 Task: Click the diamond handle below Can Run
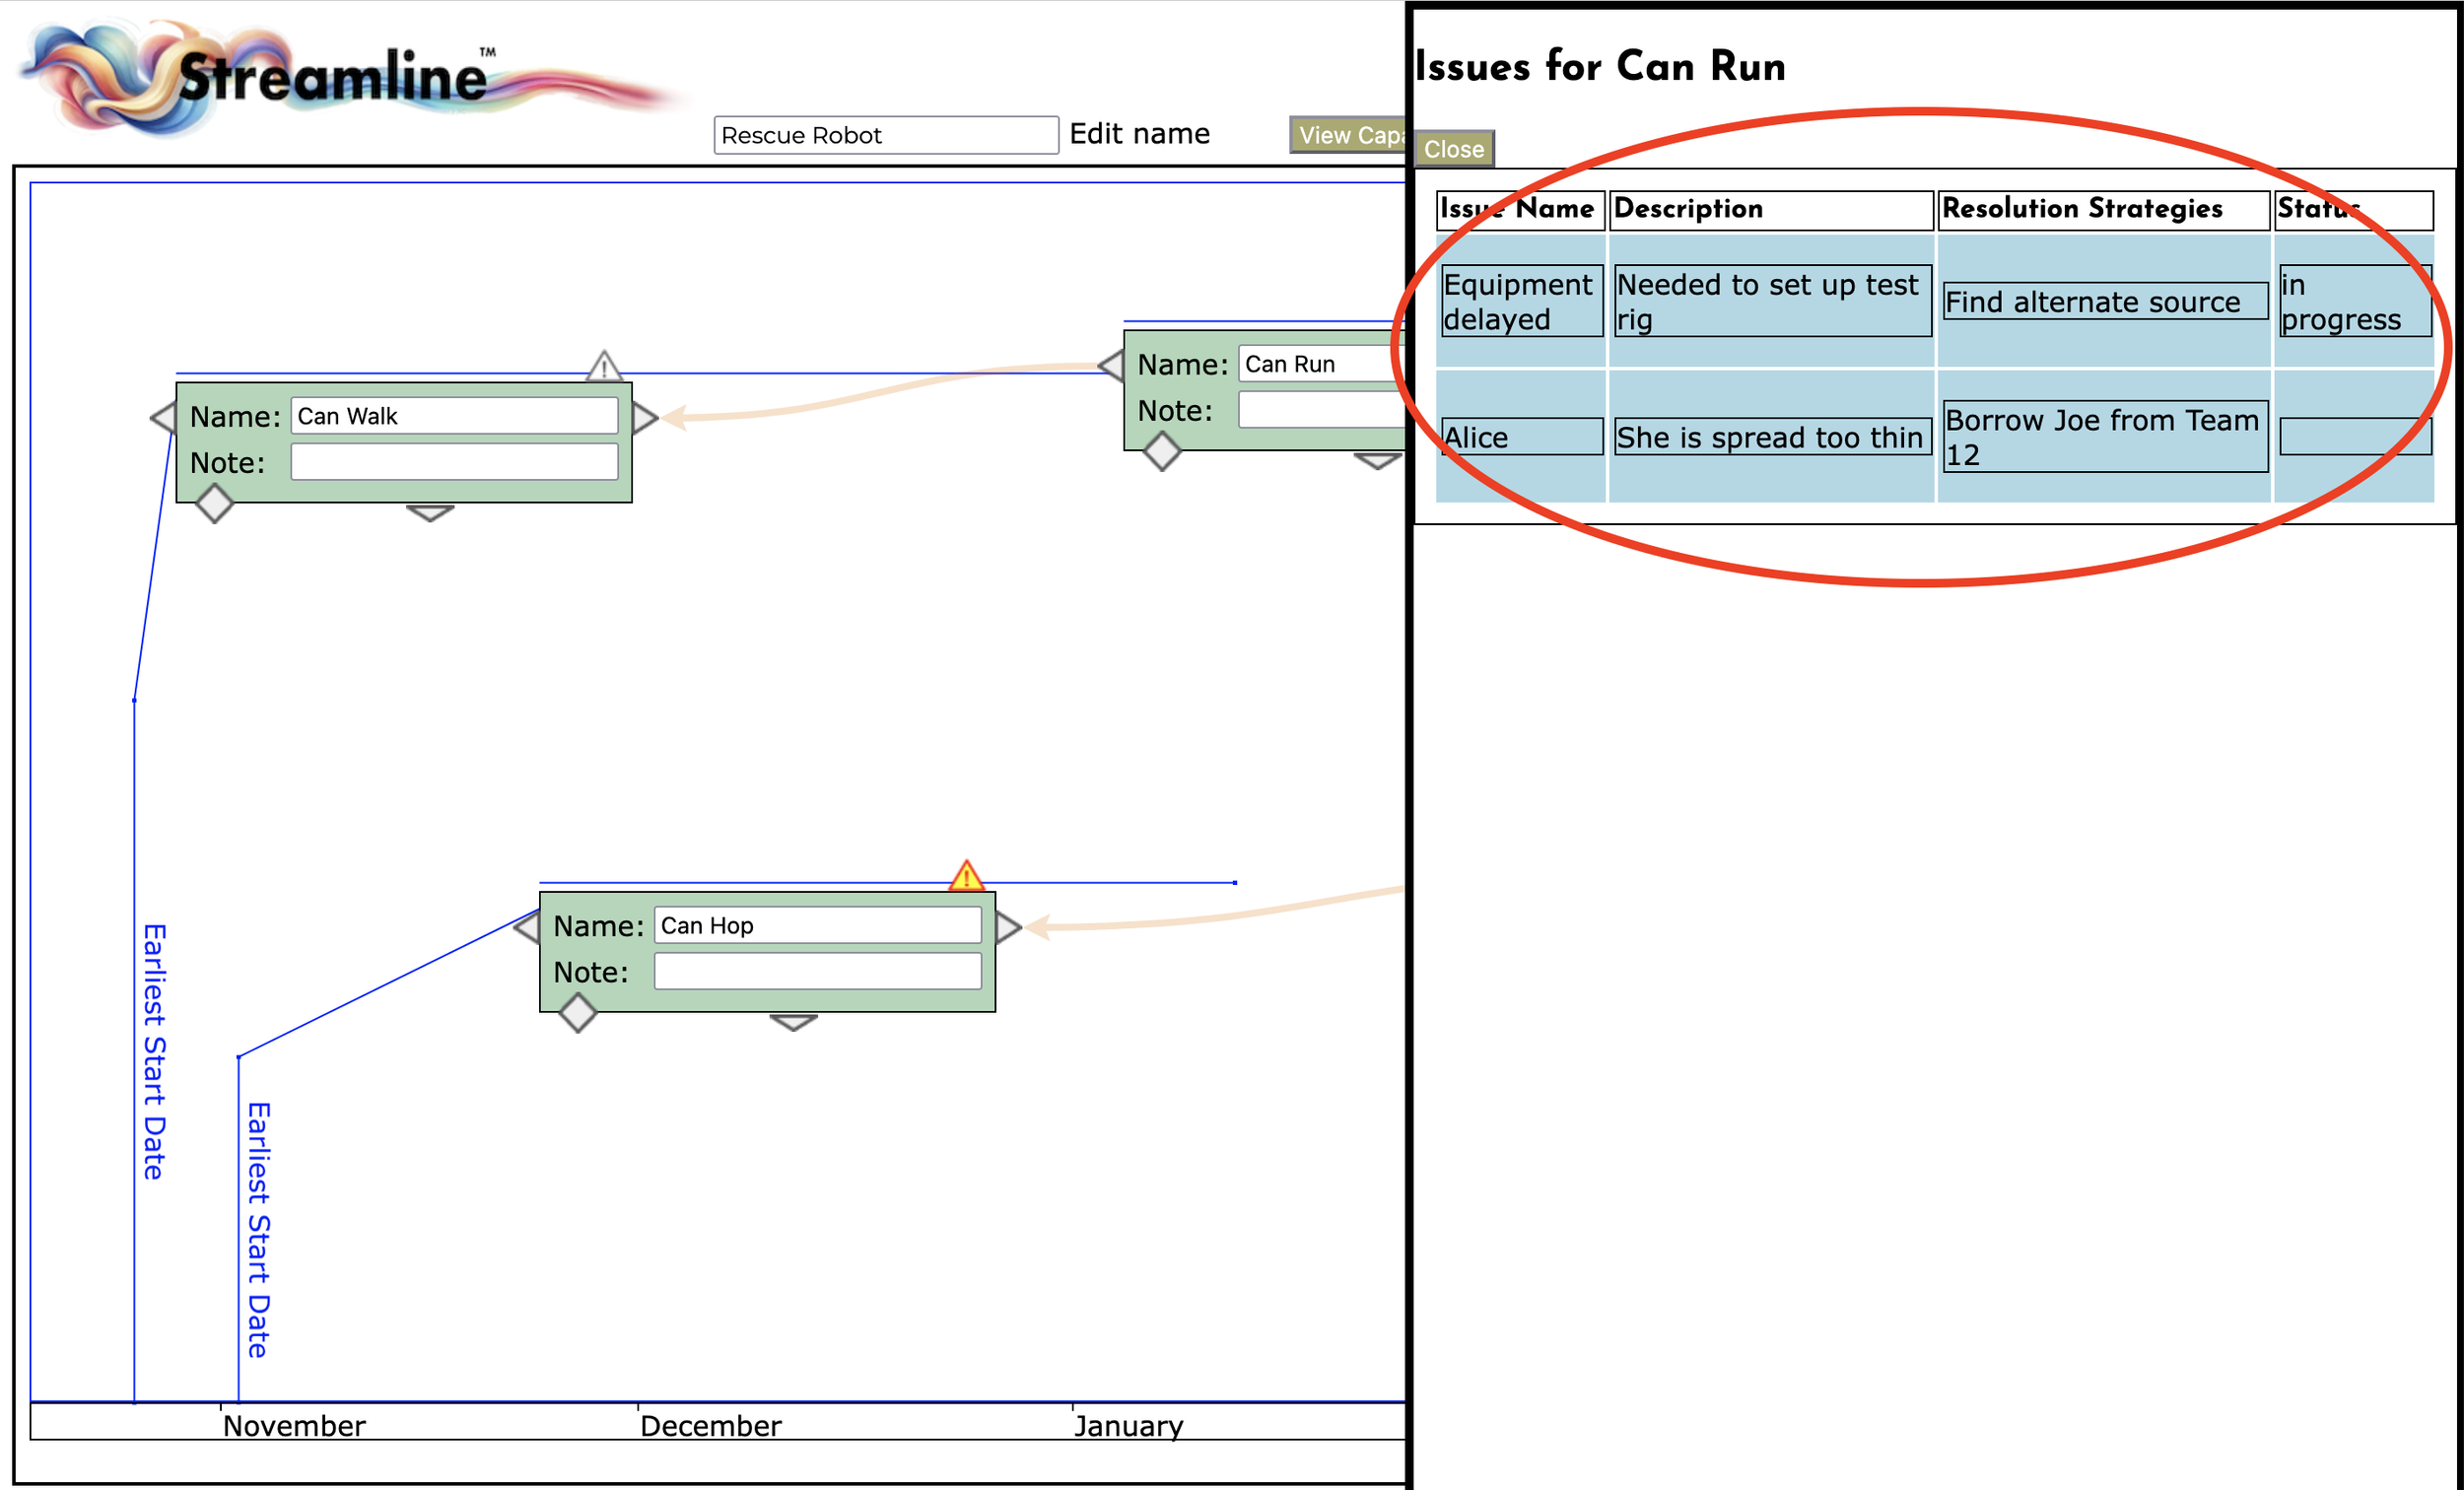pyautogui.click(x=1162, y=451)
